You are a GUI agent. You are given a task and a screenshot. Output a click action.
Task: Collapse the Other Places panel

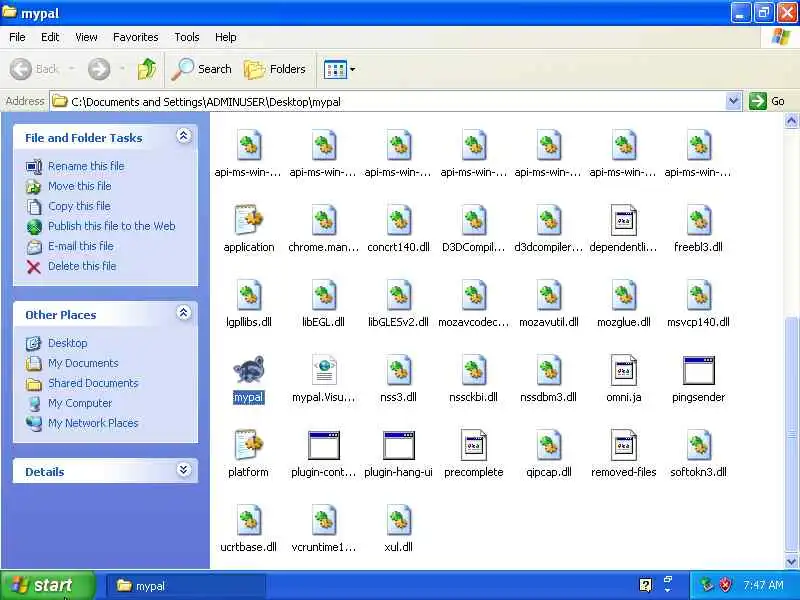click(x=184, y=313)
